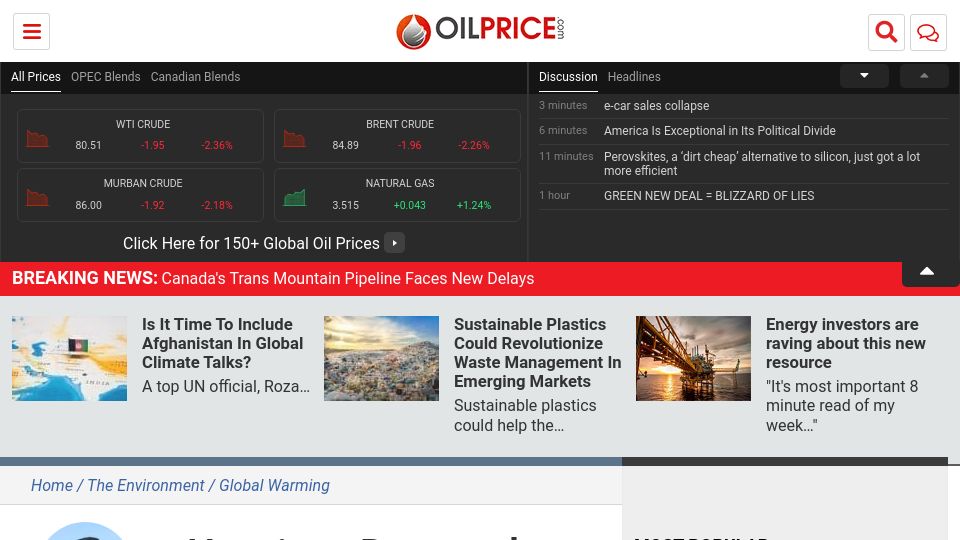Click the Murban Crude red chart icon
The image size is (960, 540).
pyautogui.click(x=37, y=198)
